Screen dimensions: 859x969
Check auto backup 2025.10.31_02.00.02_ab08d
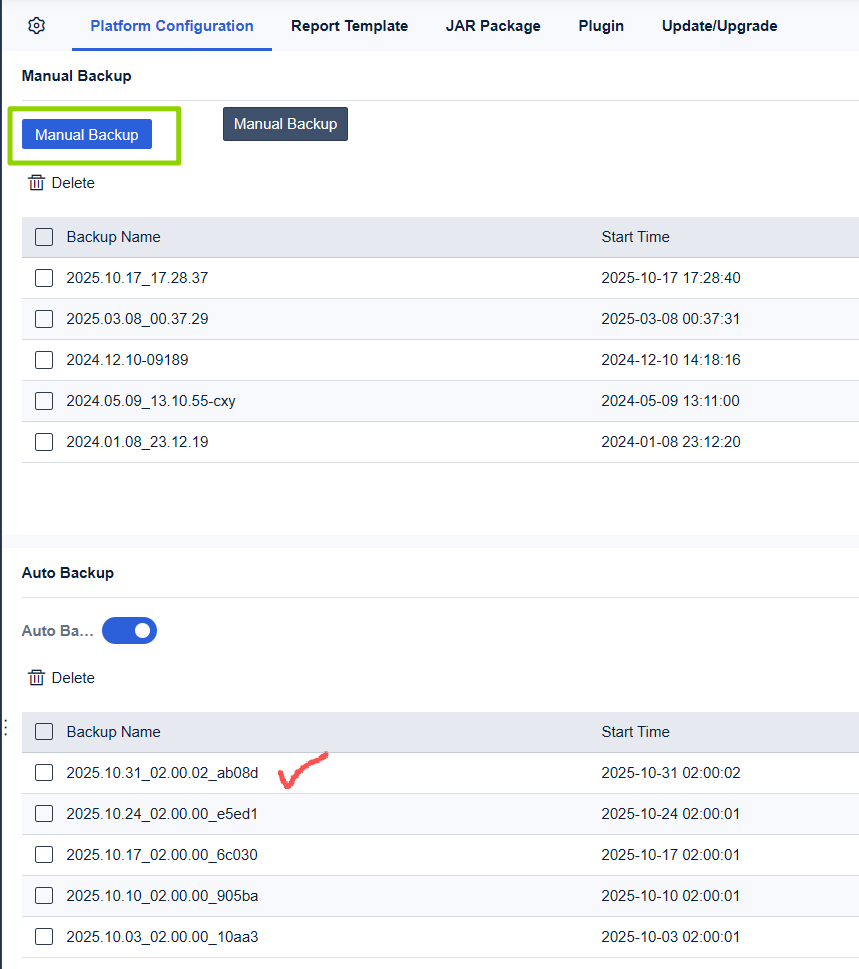pos(44,772)
